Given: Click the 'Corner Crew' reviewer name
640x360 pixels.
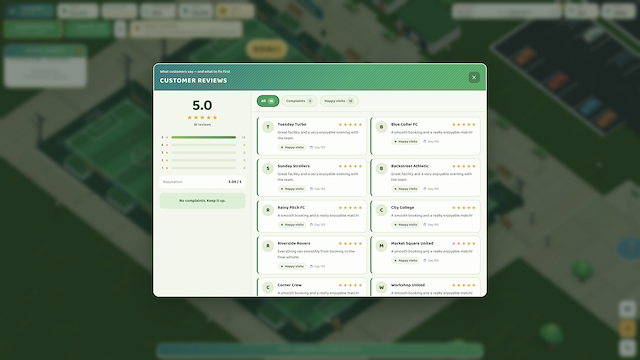Looking at the screenshot, I should (289, 285).
